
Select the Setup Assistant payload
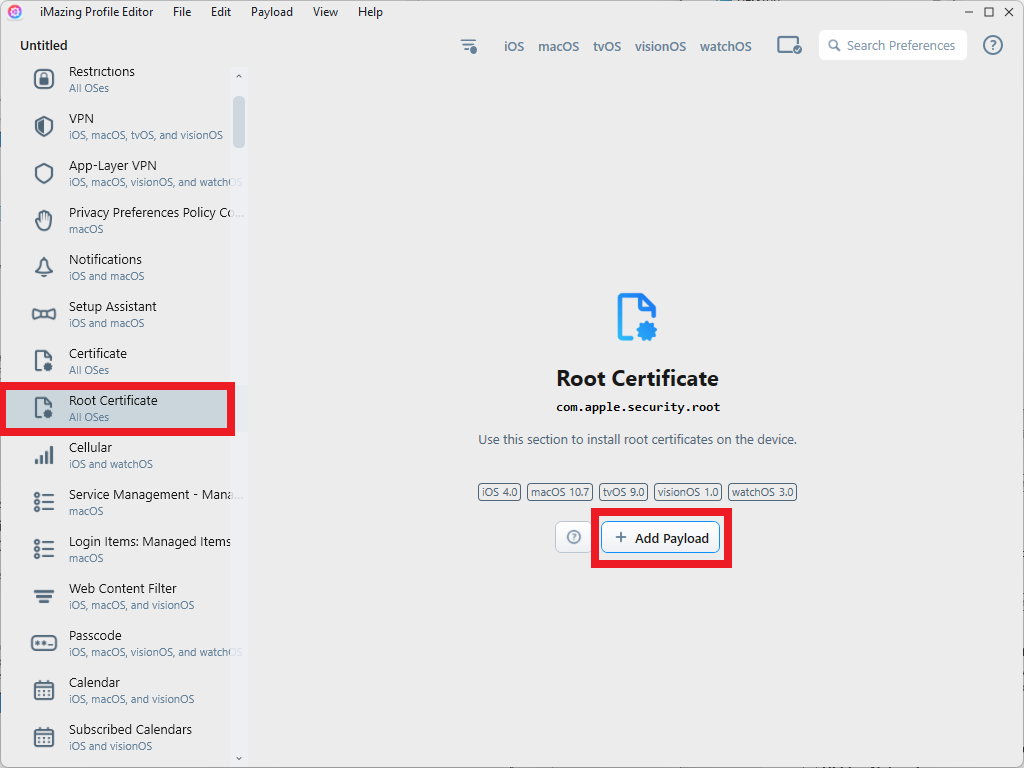[x=118, y=314]
